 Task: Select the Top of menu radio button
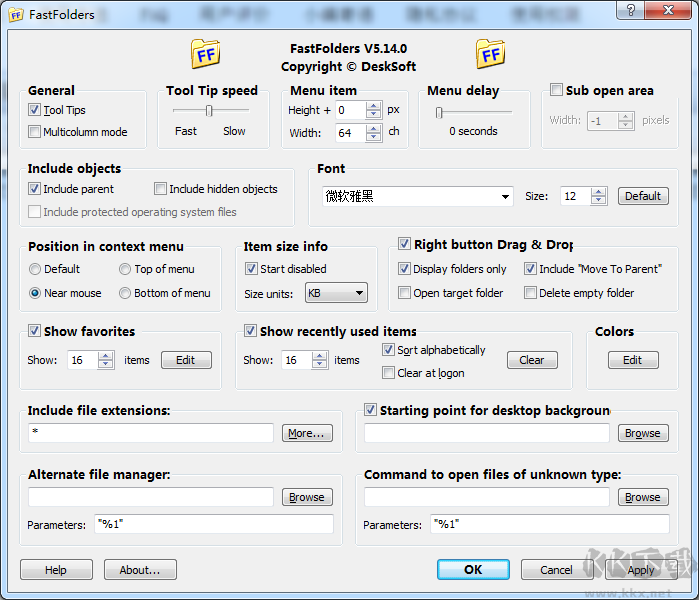point(125,269)
